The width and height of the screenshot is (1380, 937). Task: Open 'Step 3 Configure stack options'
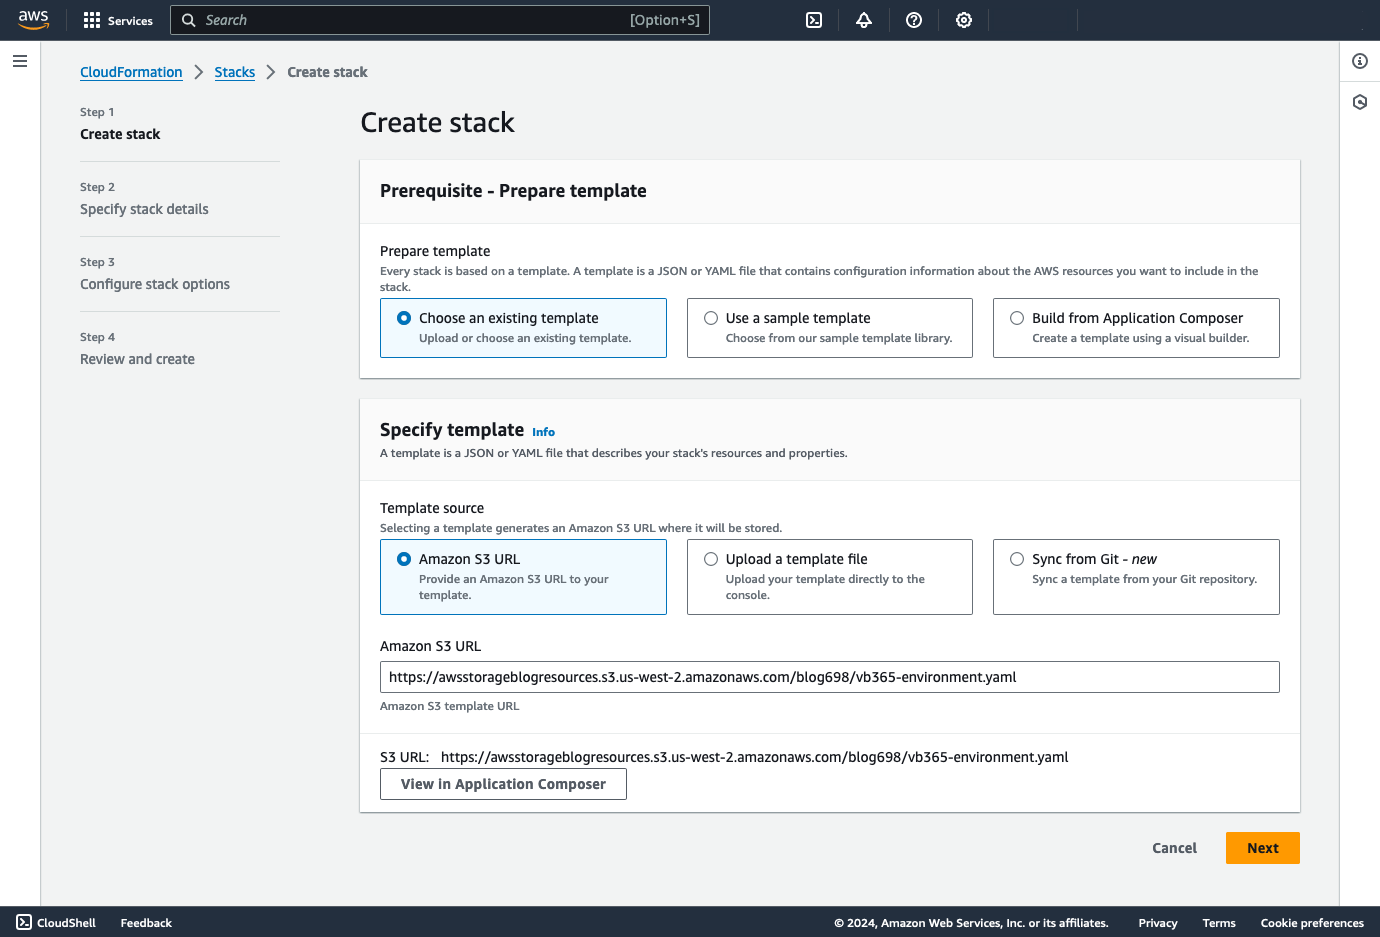coord(154,284)
